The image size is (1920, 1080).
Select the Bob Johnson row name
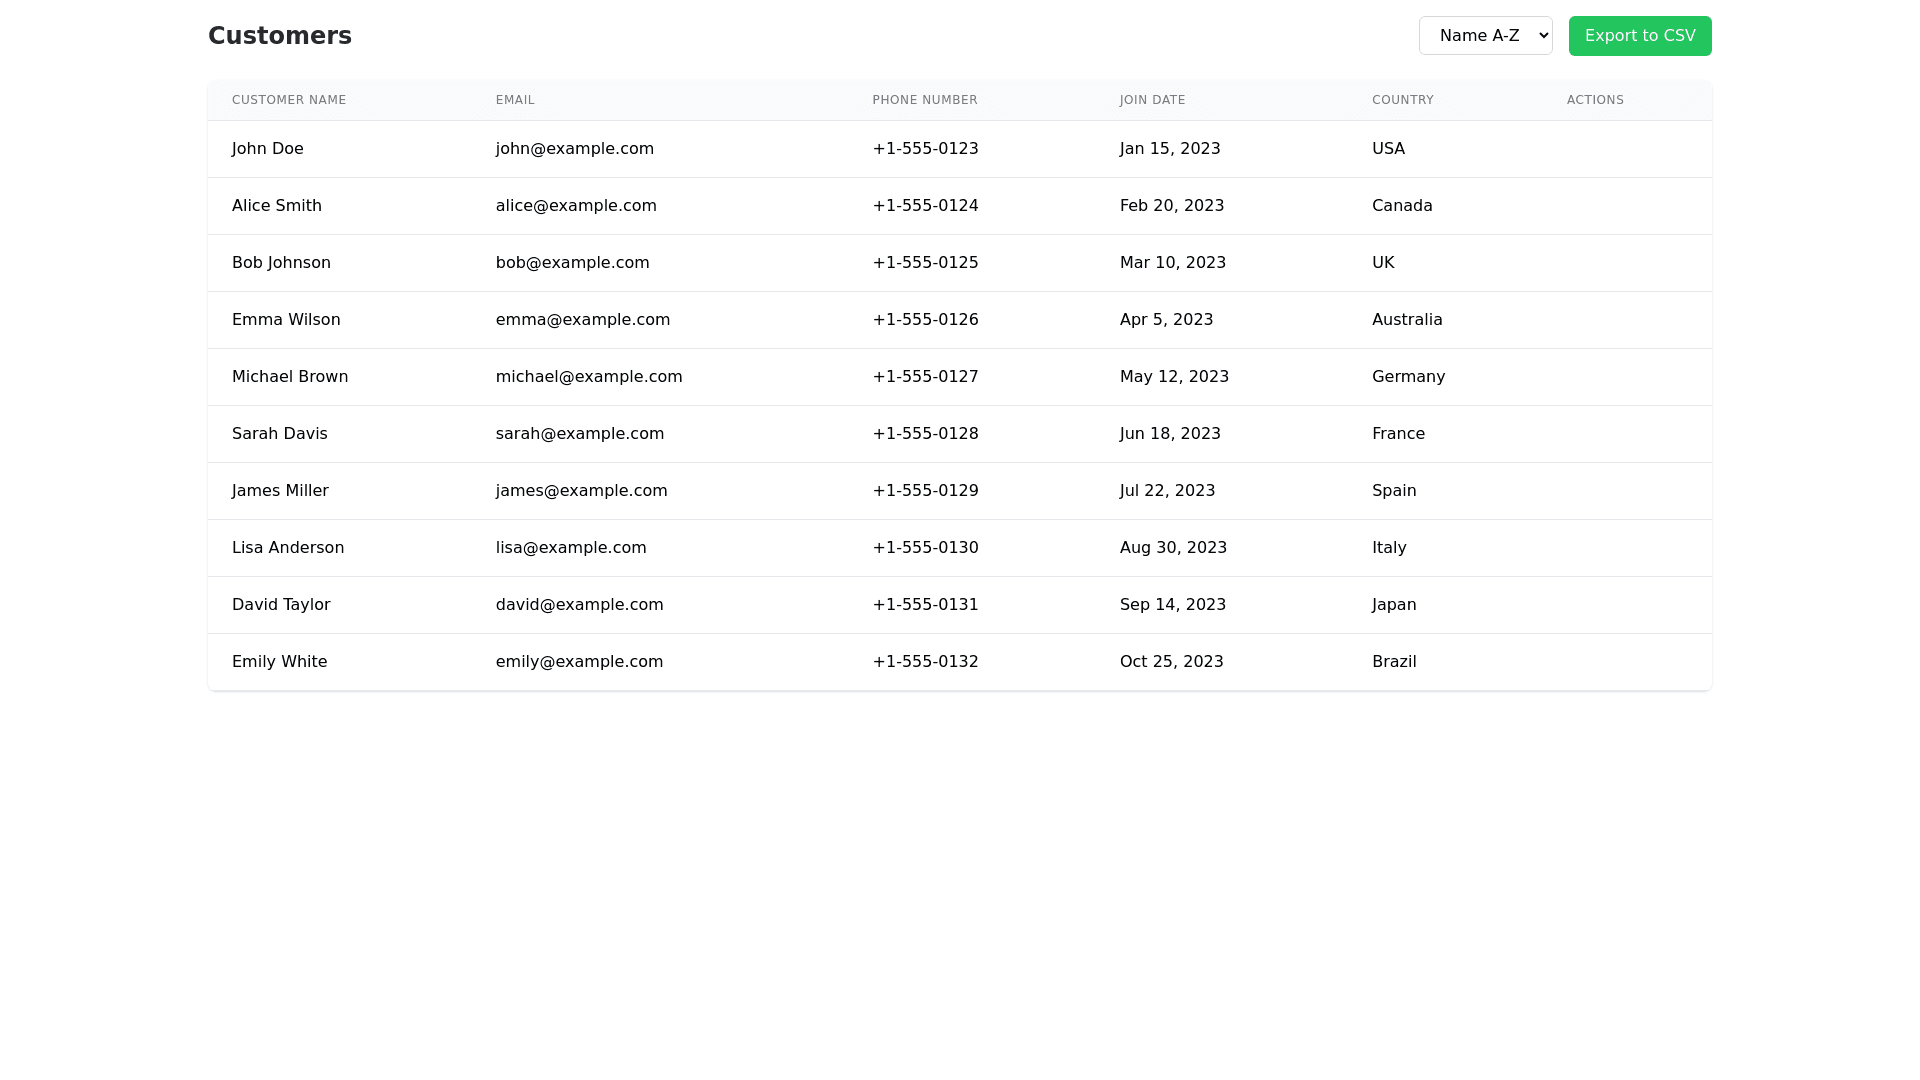281,263
